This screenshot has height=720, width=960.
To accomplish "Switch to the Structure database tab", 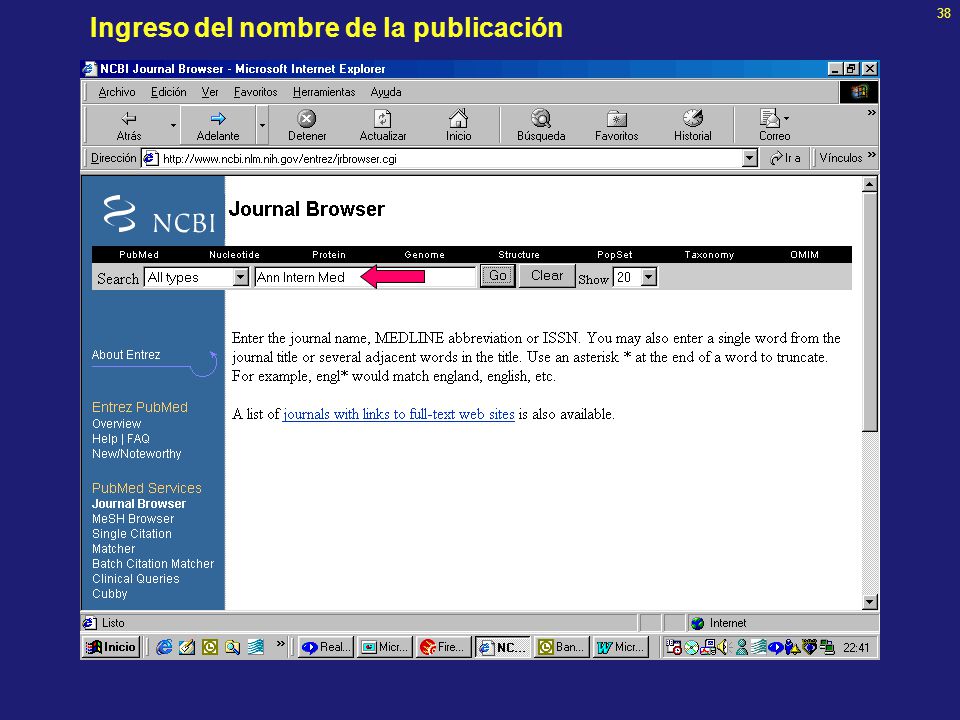I will [519, 255].
